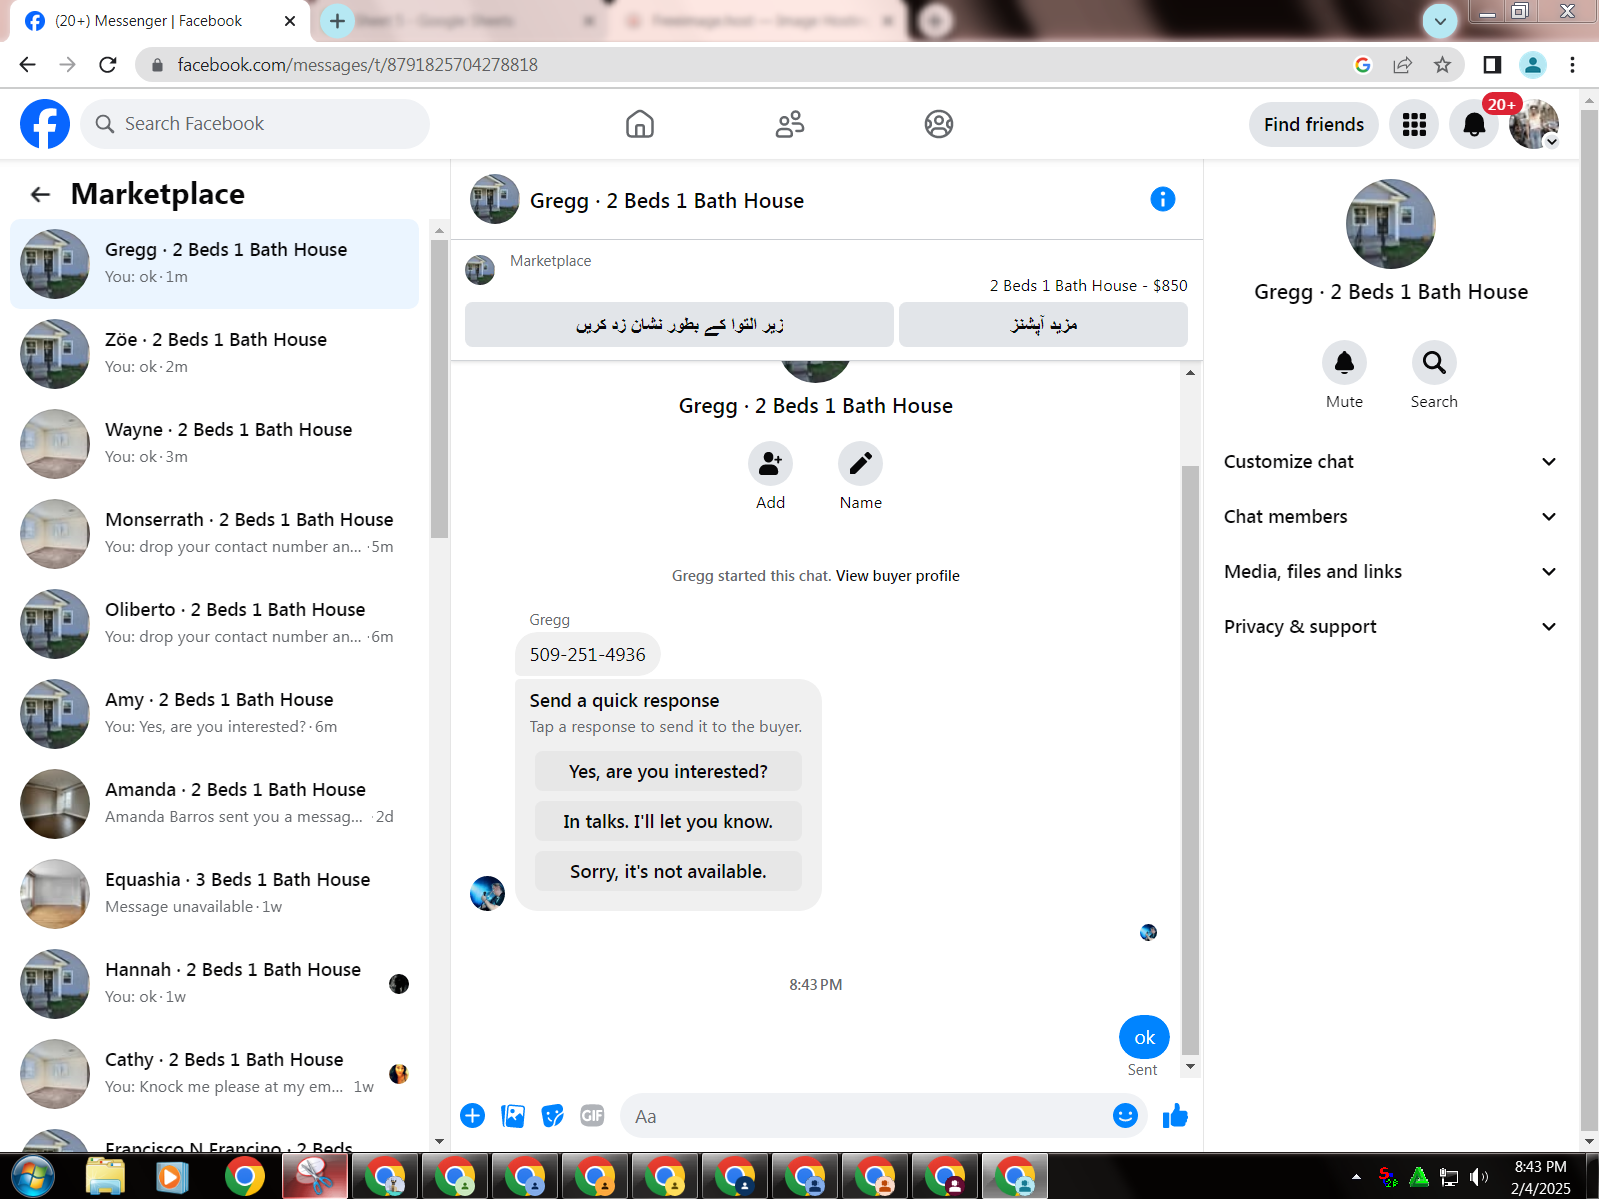Reload the page in the browser
This screenshot has width=1599, height=1199.
(108, 65)
